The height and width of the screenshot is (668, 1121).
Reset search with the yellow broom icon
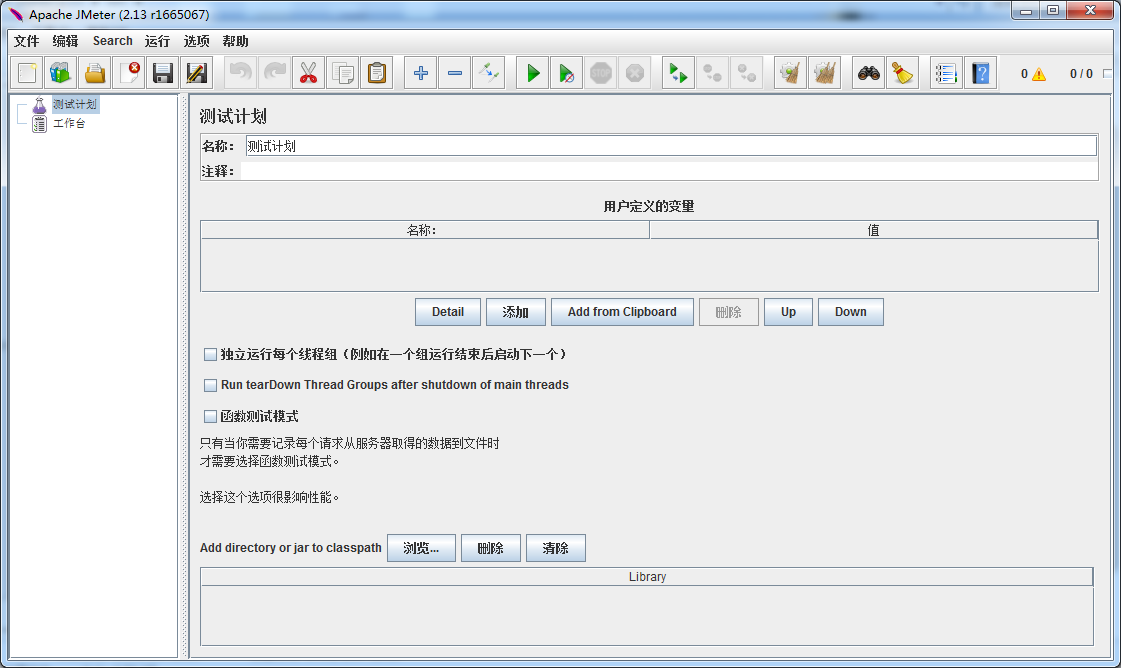coord(902,73)
